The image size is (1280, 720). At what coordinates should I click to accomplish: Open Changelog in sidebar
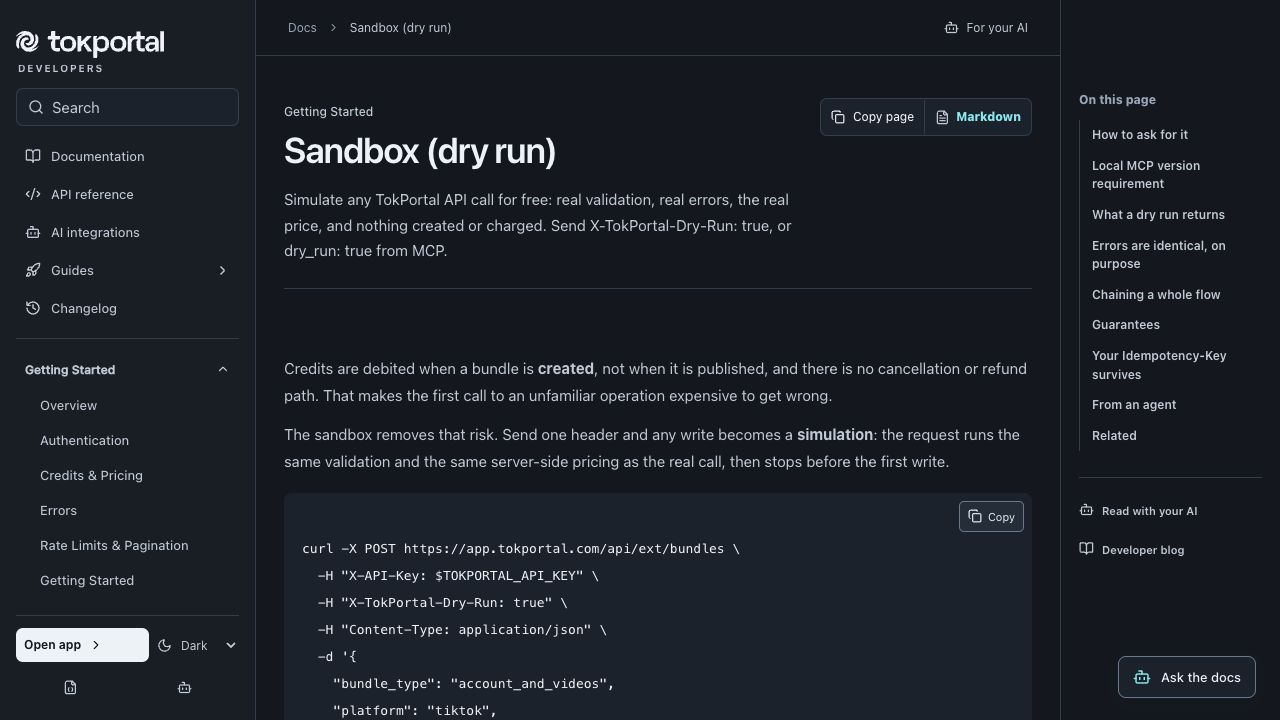click(127, 308)
